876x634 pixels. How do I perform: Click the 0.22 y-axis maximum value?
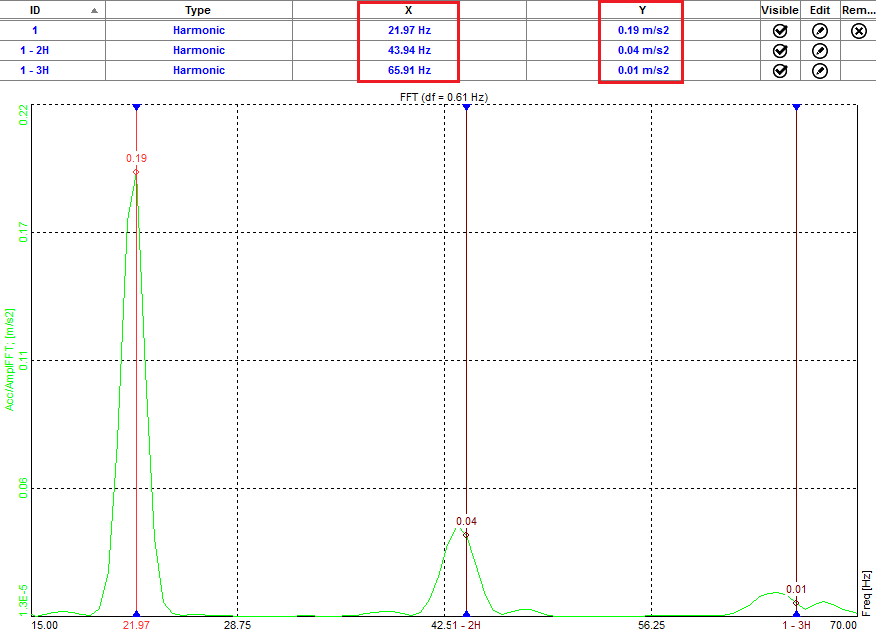23,115
